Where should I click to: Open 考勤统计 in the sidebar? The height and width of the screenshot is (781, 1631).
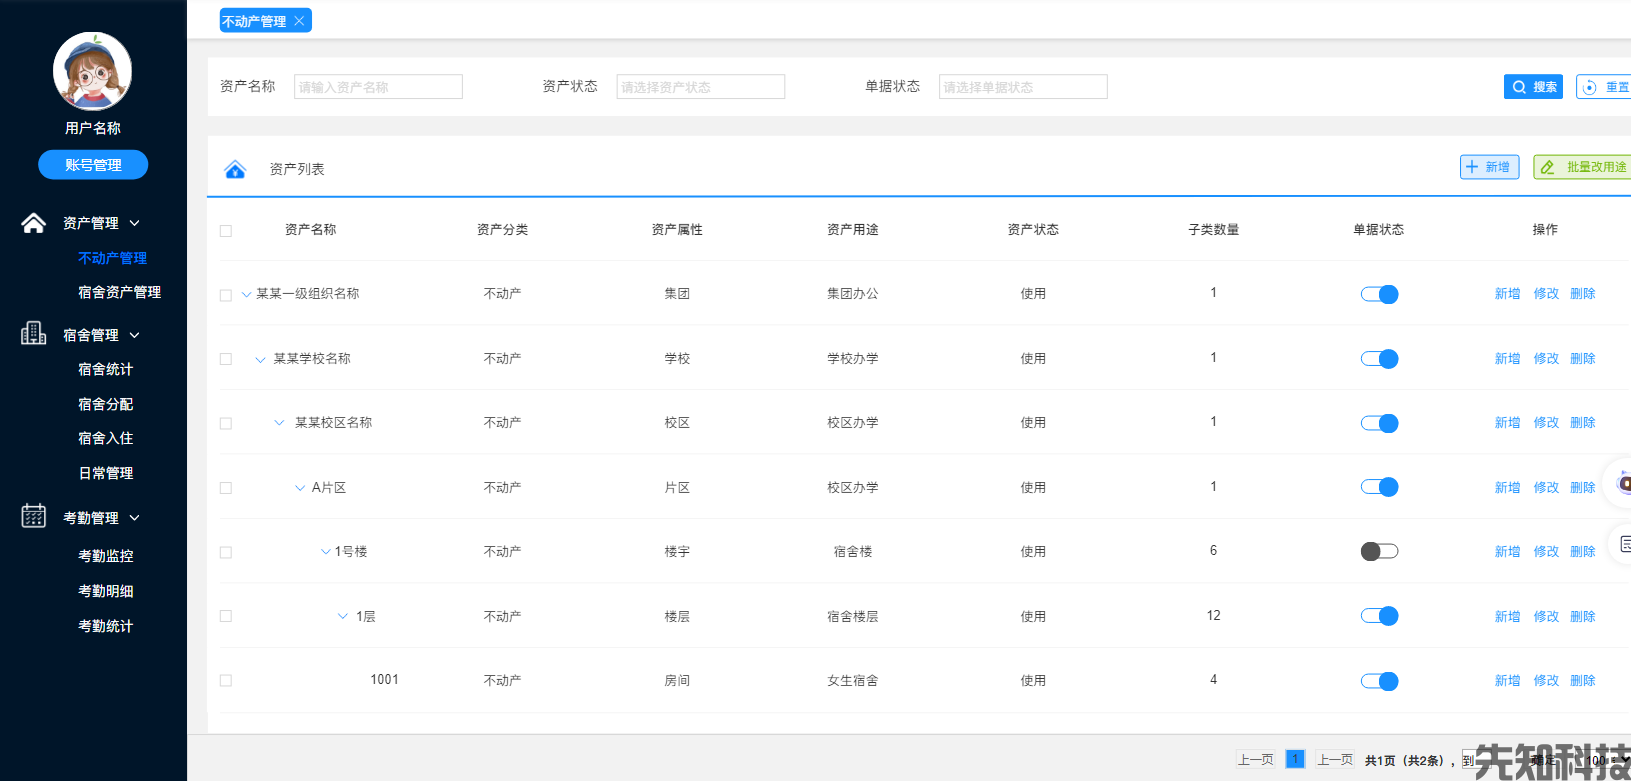pyautogui.click(x=105, y=626)
